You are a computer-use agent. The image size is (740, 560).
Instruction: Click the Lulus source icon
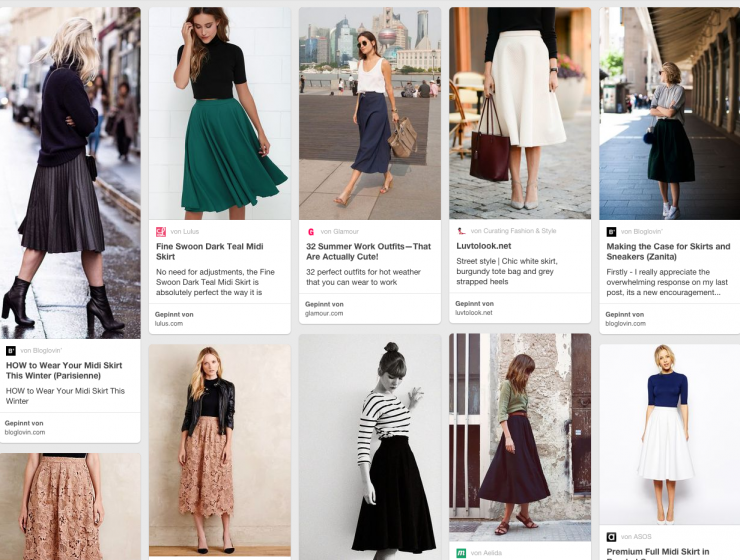coord(161,231)
